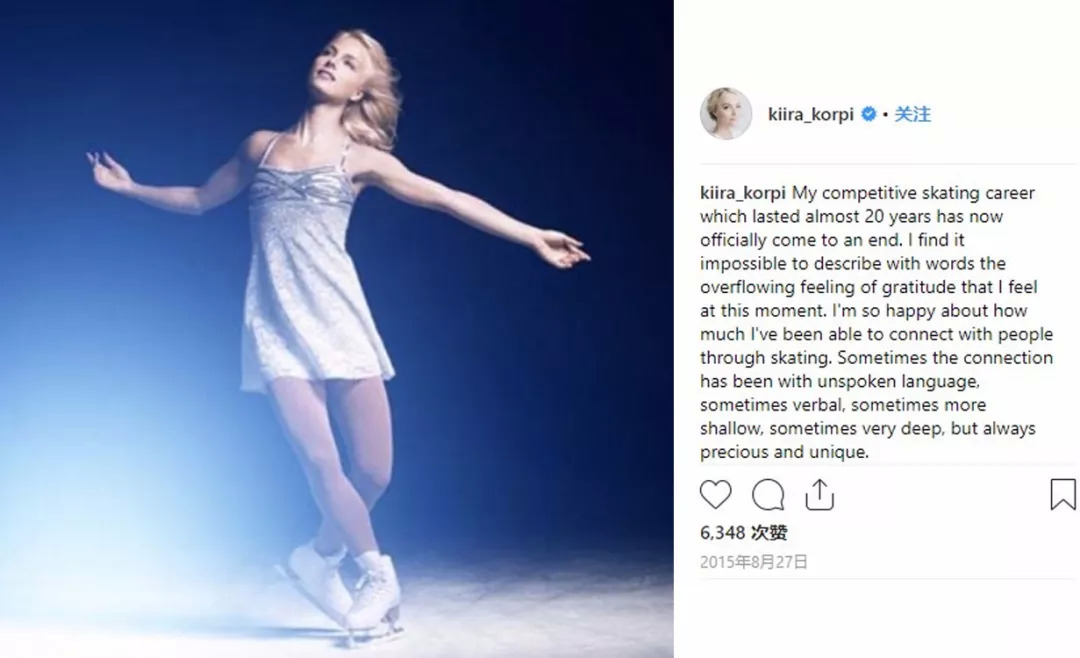This screenshot has height=658, width=1080.
Task: Click the blue verified badge
Action: point(869,114)
